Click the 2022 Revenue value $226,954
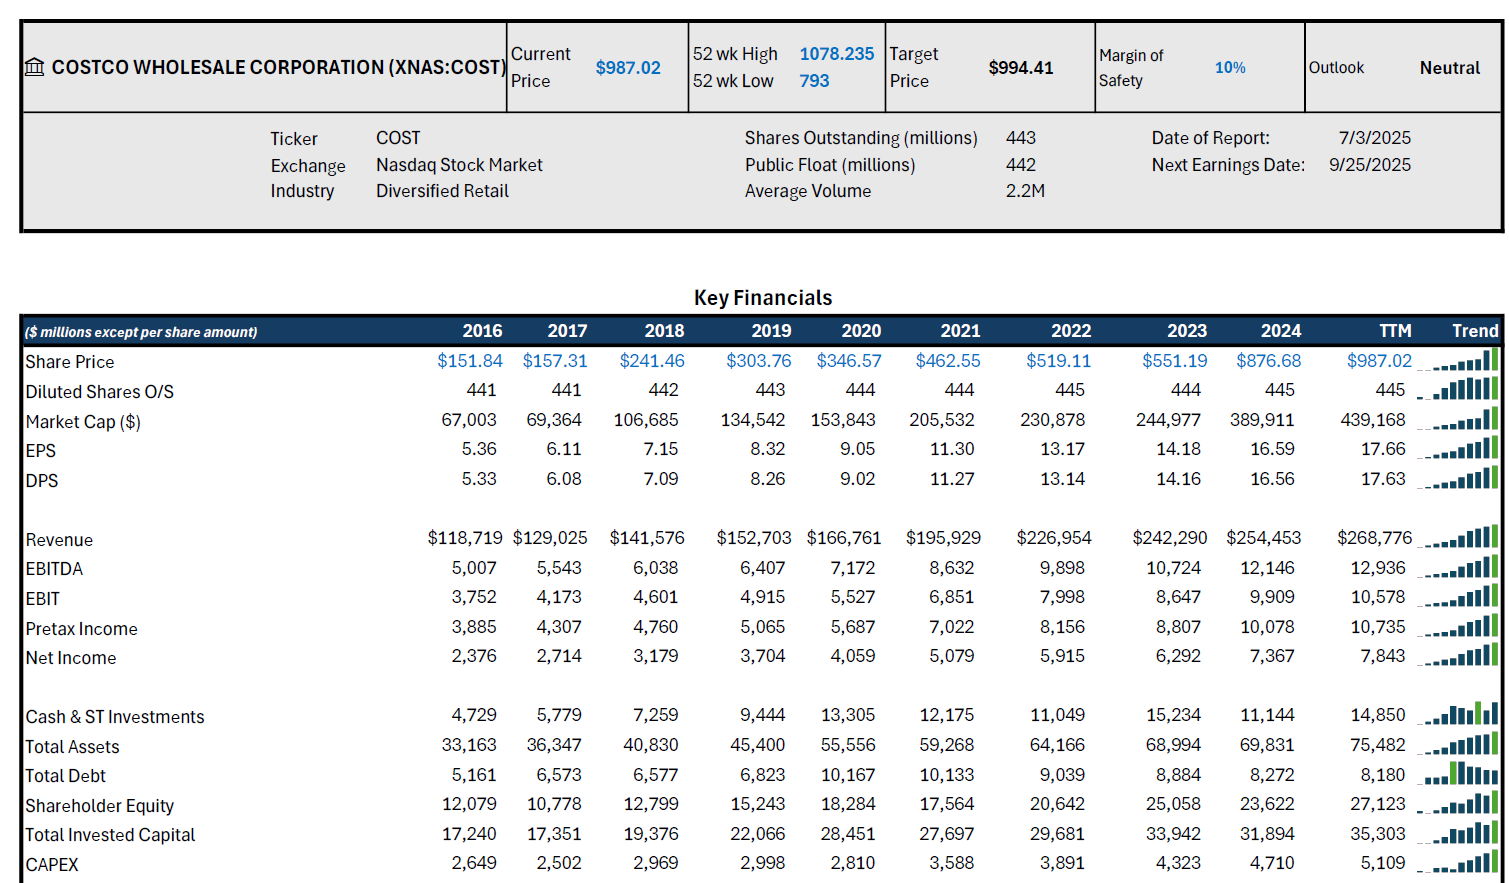Screen dimensions: 1509x883 pyautogui.click(x=1054, y=538)
